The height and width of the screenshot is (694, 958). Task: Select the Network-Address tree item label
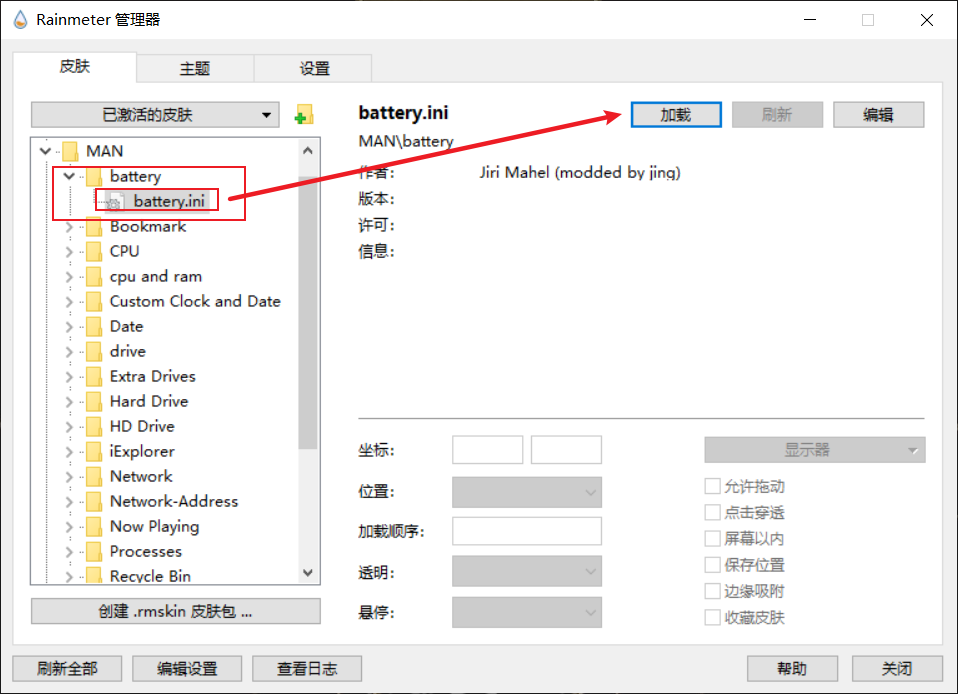coord(174,502)
